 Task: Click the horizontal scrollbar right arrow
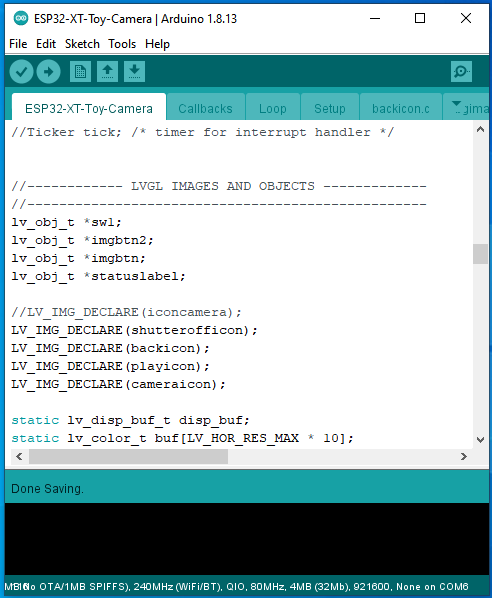464,457
